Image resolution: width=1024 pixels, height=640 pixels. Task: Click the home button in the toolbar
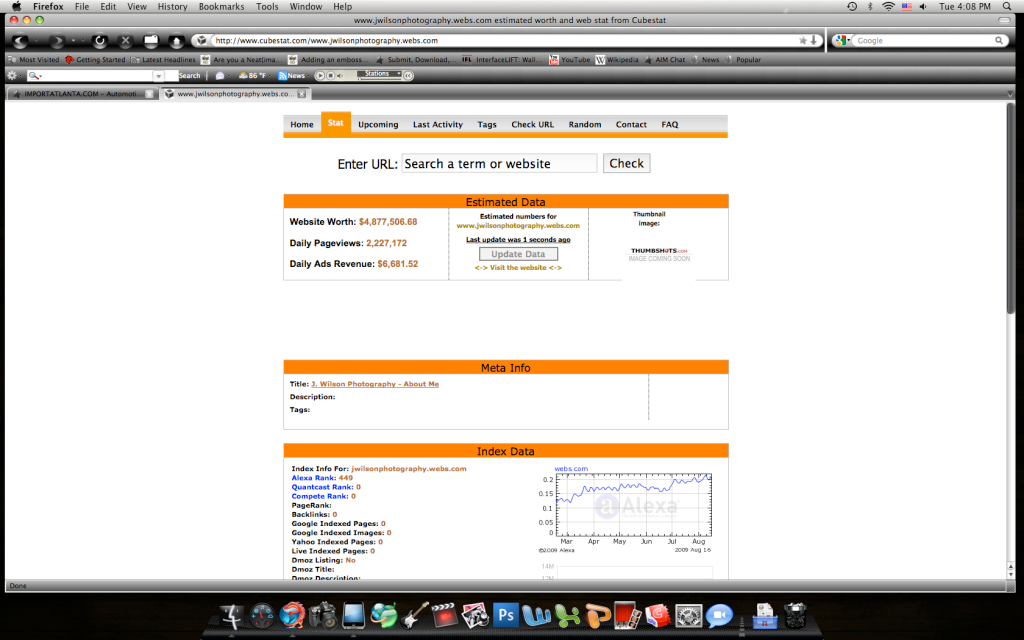(x=176, y=41)
